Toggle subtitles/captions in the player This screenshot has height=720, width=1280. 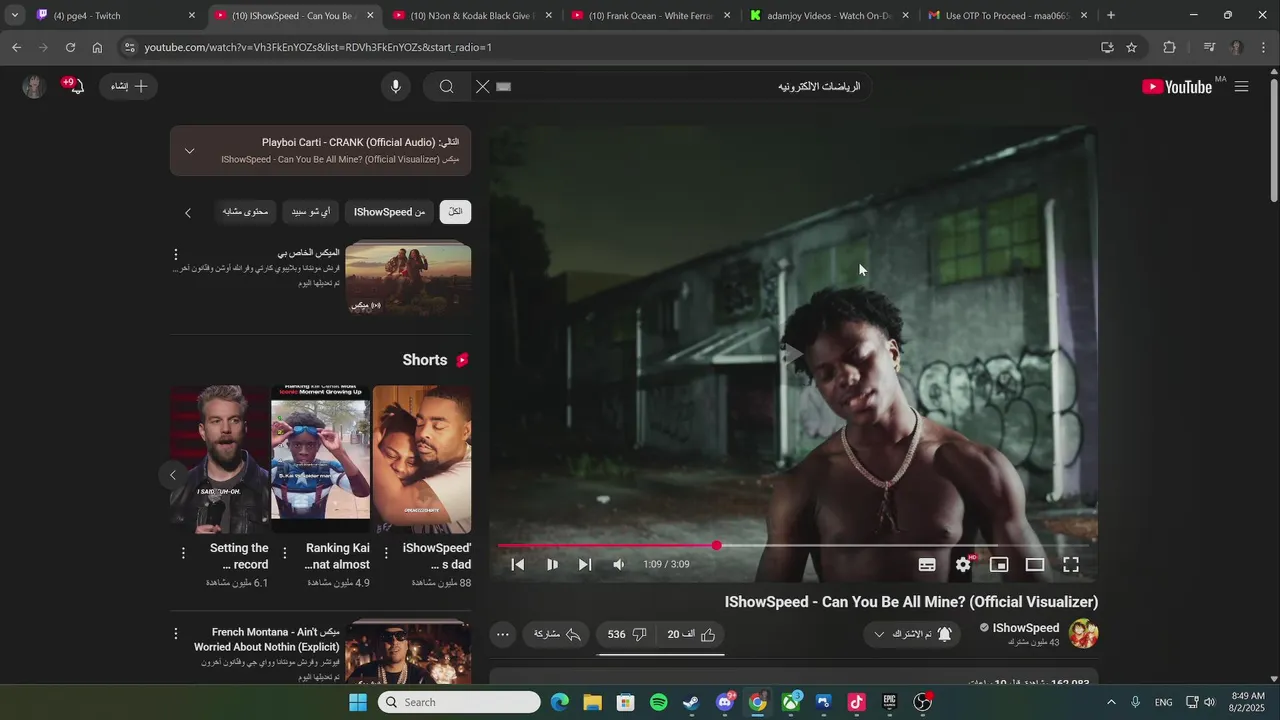pyautogui.click(x=927, y=564)
